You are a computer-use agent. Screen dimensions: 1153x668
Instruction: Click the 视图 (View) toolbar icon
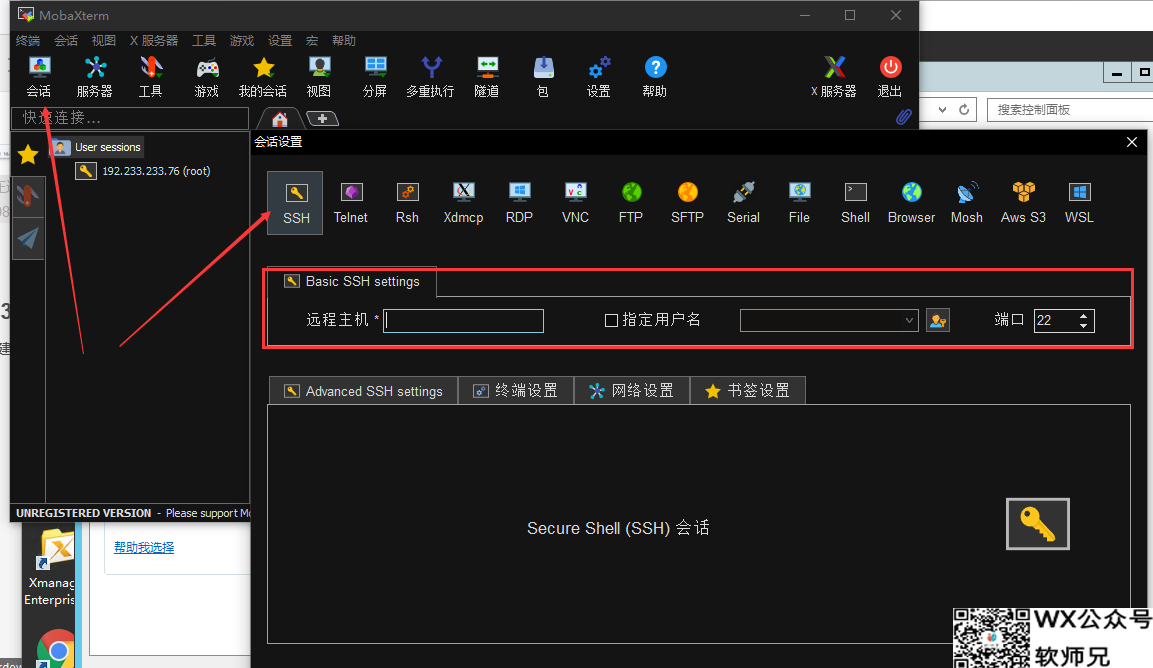coord(318,77)
